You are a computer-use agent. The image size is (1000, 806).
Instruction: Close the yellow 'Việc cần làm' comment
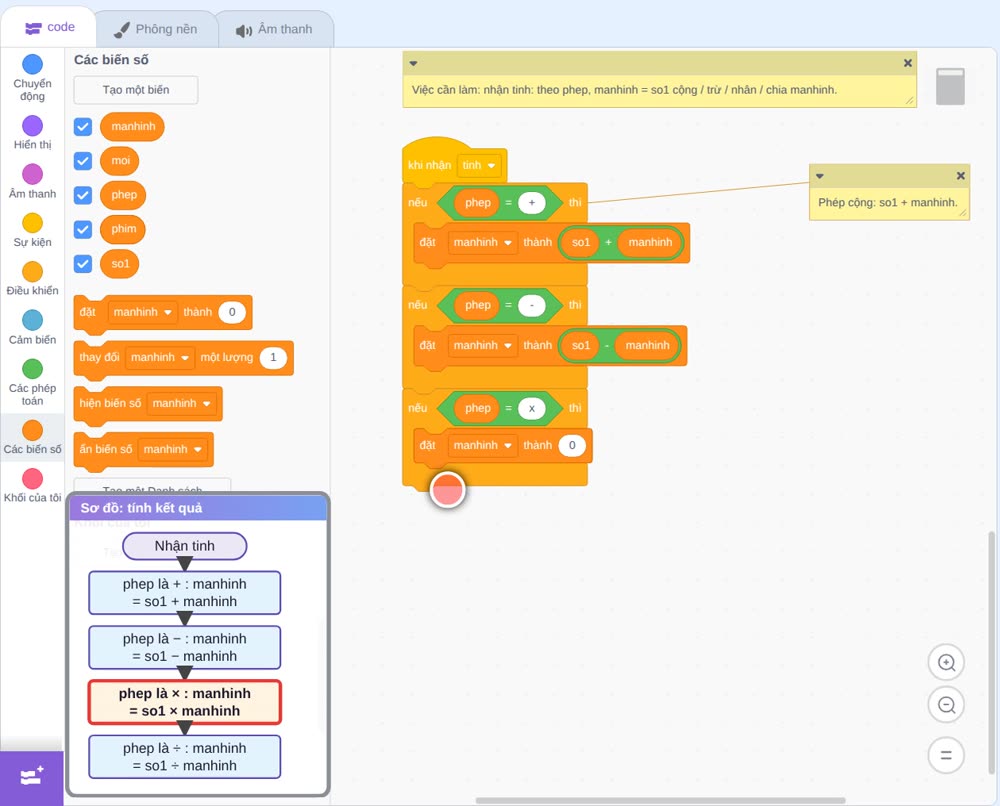(908, 63)
